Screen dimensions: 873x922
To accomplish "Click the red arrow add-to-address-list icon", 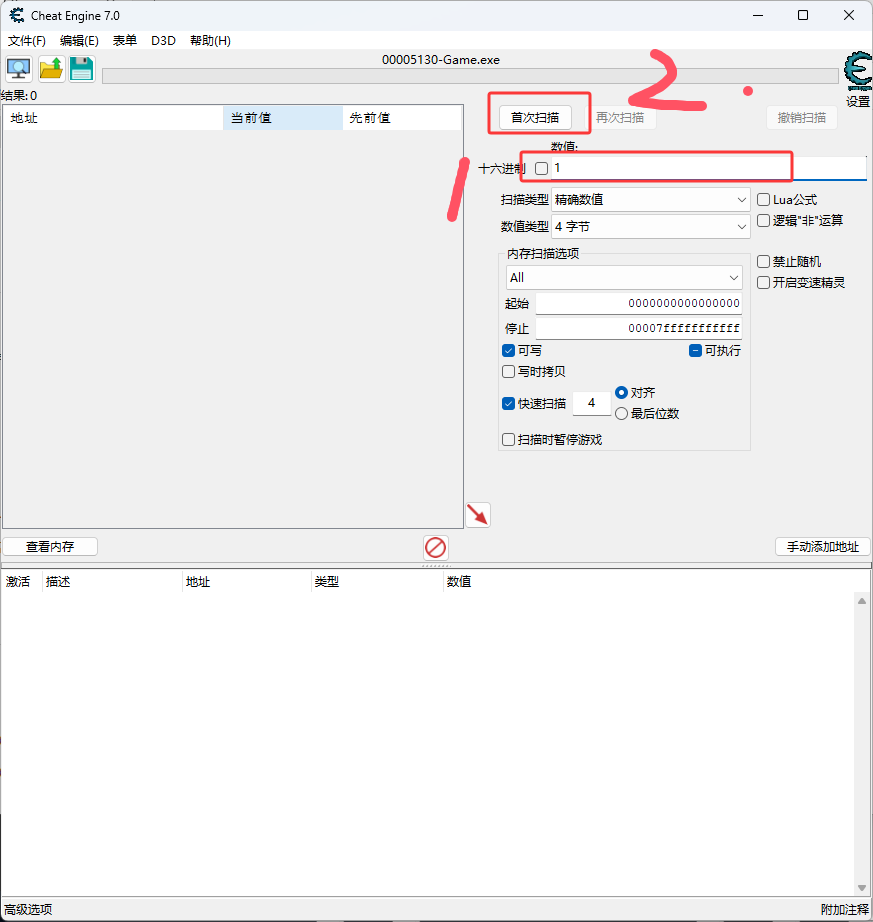I will [478, 515].
